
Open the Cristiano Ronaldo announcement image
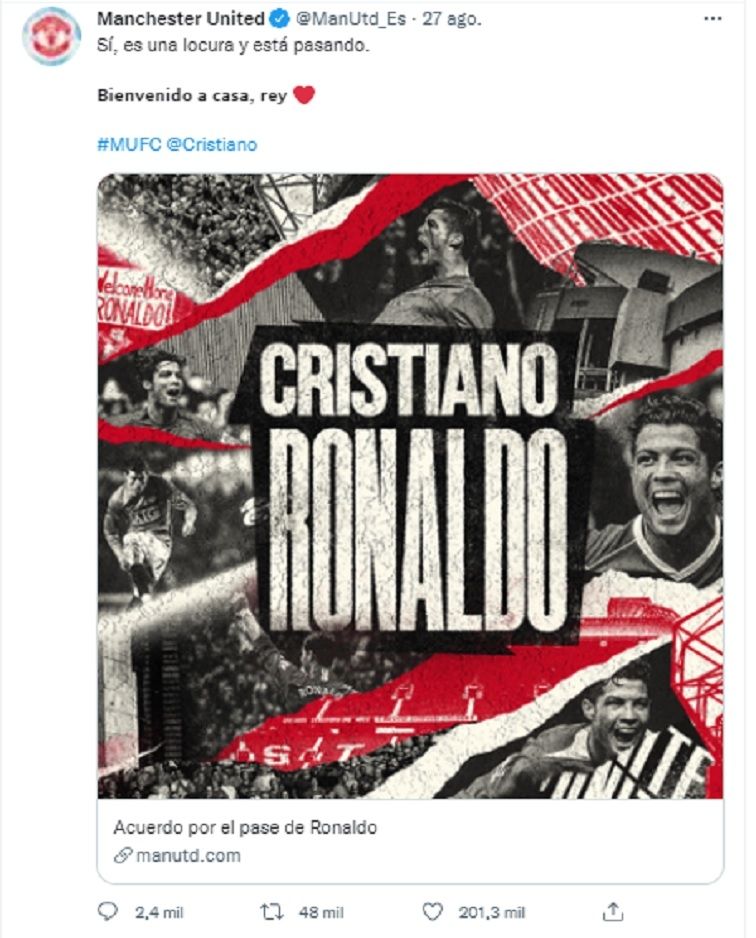coord(410,485)
